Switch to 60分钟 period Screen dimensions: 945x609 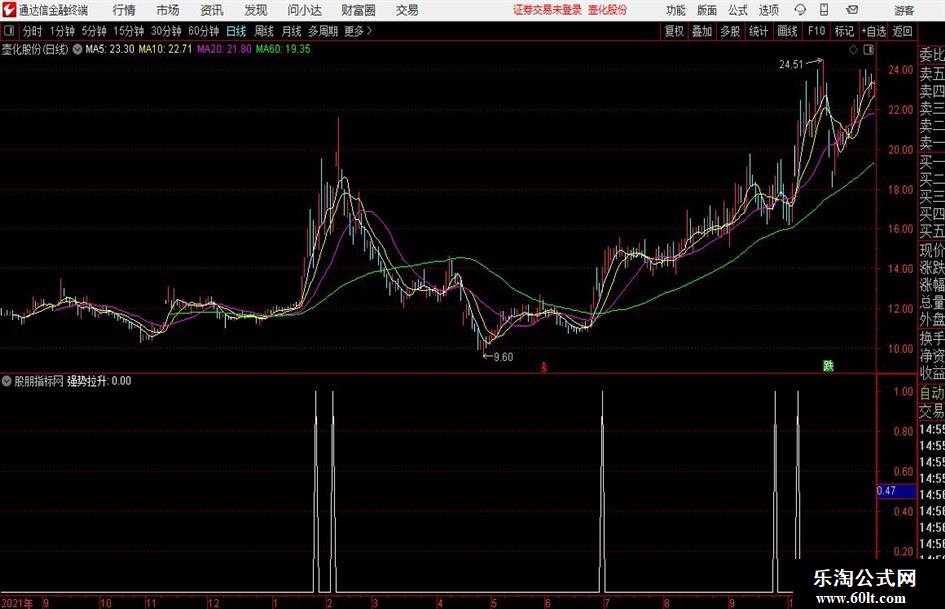tap(203, 31)
